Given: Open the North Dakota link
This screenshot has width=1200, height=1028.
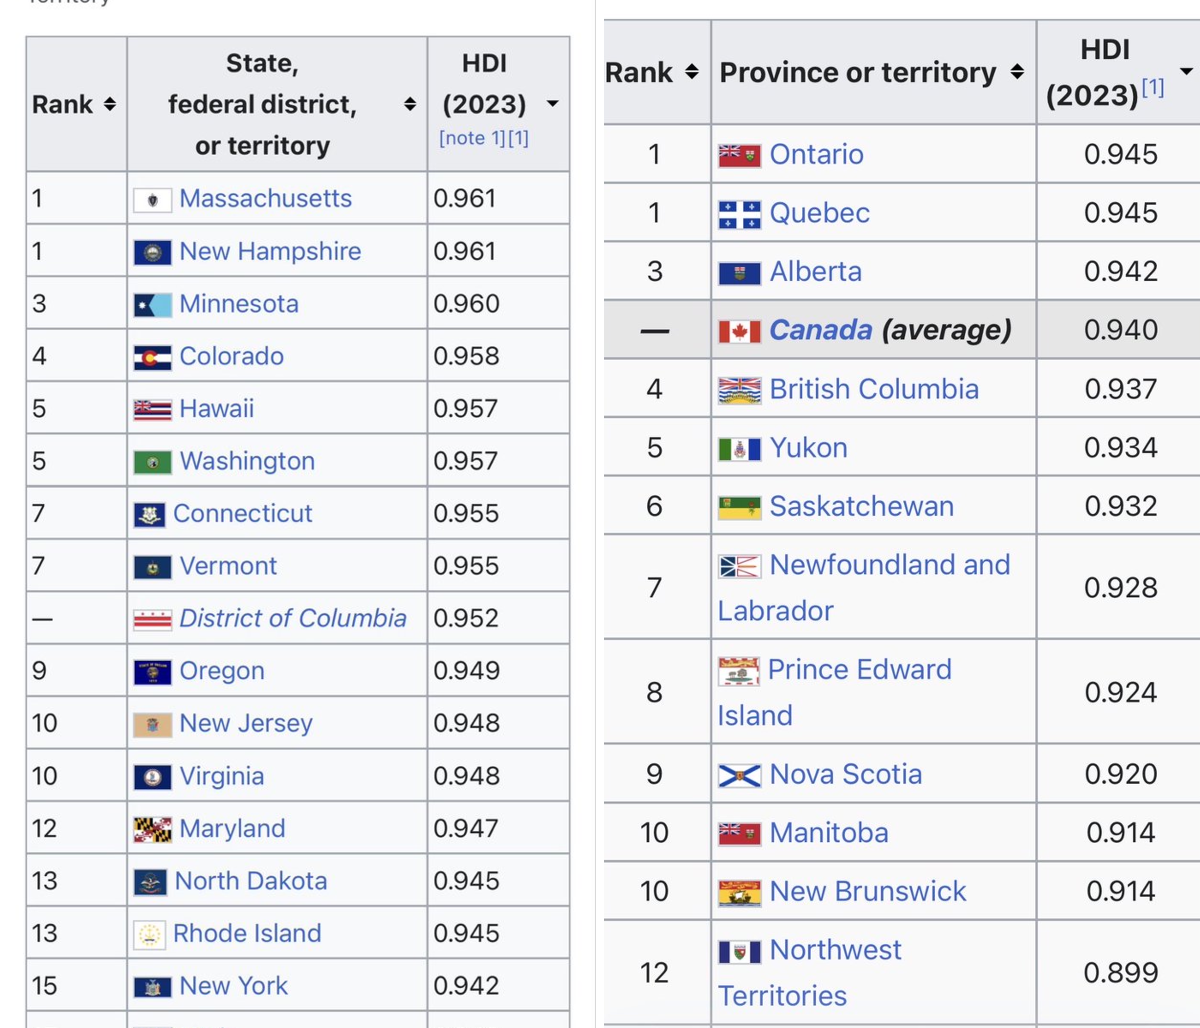Looking at the screenshot, I should click(x=251, y=881).
